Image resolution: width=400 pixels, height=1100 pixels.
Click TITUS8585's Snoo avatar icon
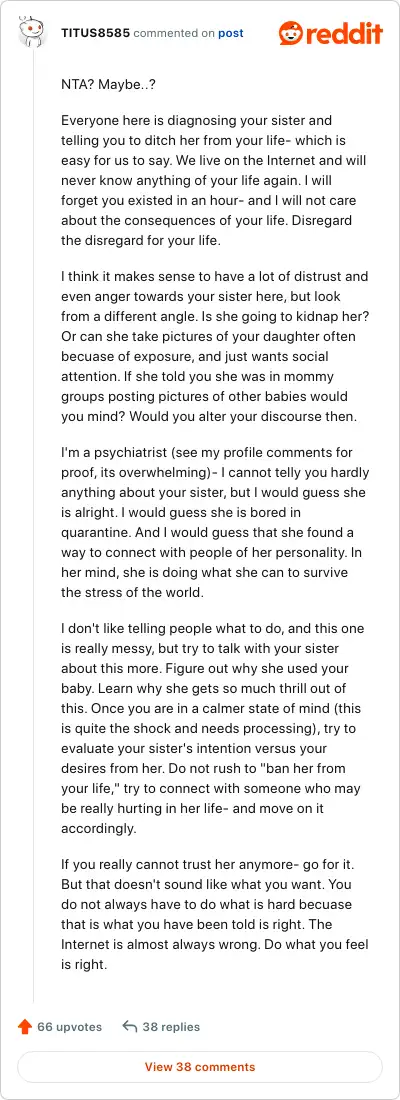point(32,33)
